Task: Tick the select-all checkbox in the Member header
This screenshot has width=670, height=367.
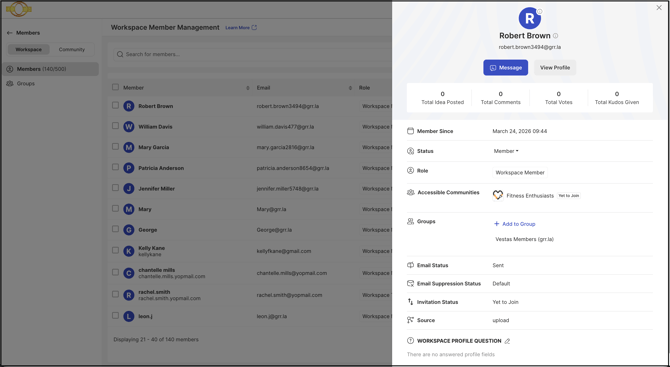Action: (x=115, y=87)
